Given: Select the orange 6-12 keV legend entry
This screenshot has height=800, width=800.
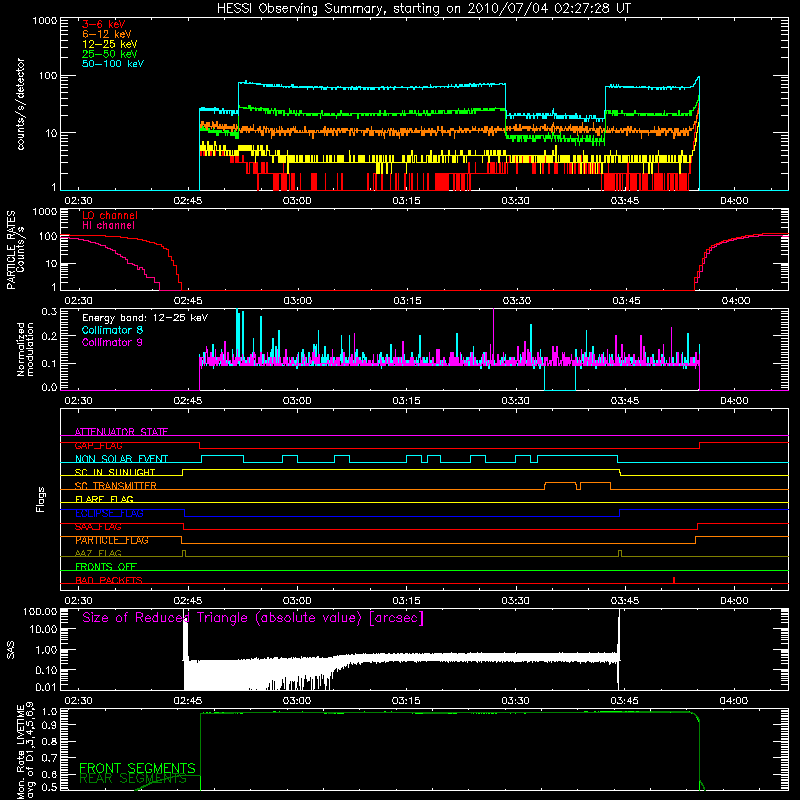Looking at the screenshot, I should click(107, 34).
